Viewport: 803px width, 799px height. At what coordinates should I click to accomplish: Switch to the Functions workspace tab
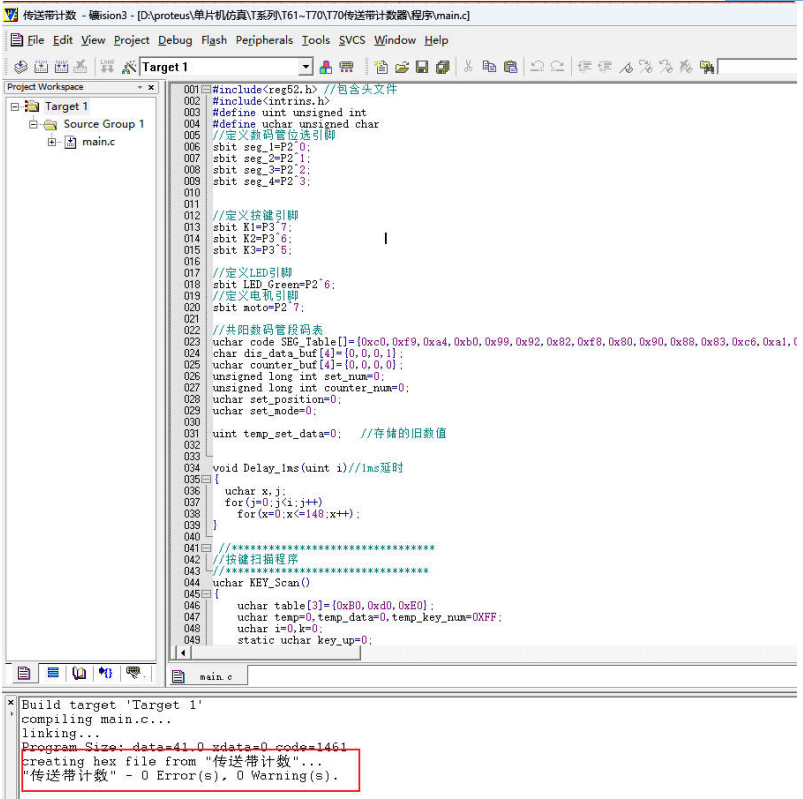click(x=106, y=673)
